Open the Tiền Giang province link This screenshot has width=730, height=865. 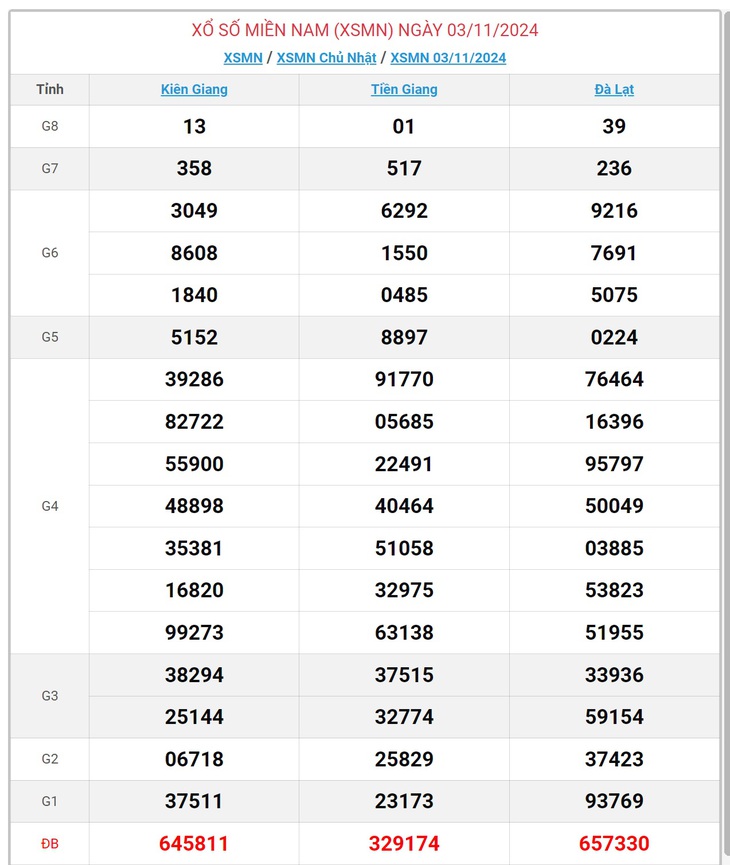[404, 89]
